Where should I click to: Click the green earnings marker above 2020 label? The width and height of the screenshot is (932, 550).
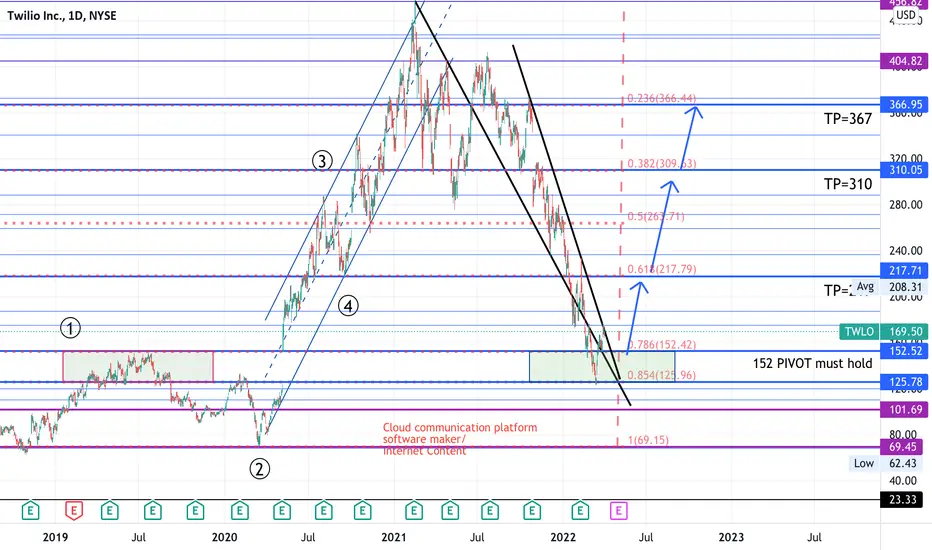click(x=240, y=510)
